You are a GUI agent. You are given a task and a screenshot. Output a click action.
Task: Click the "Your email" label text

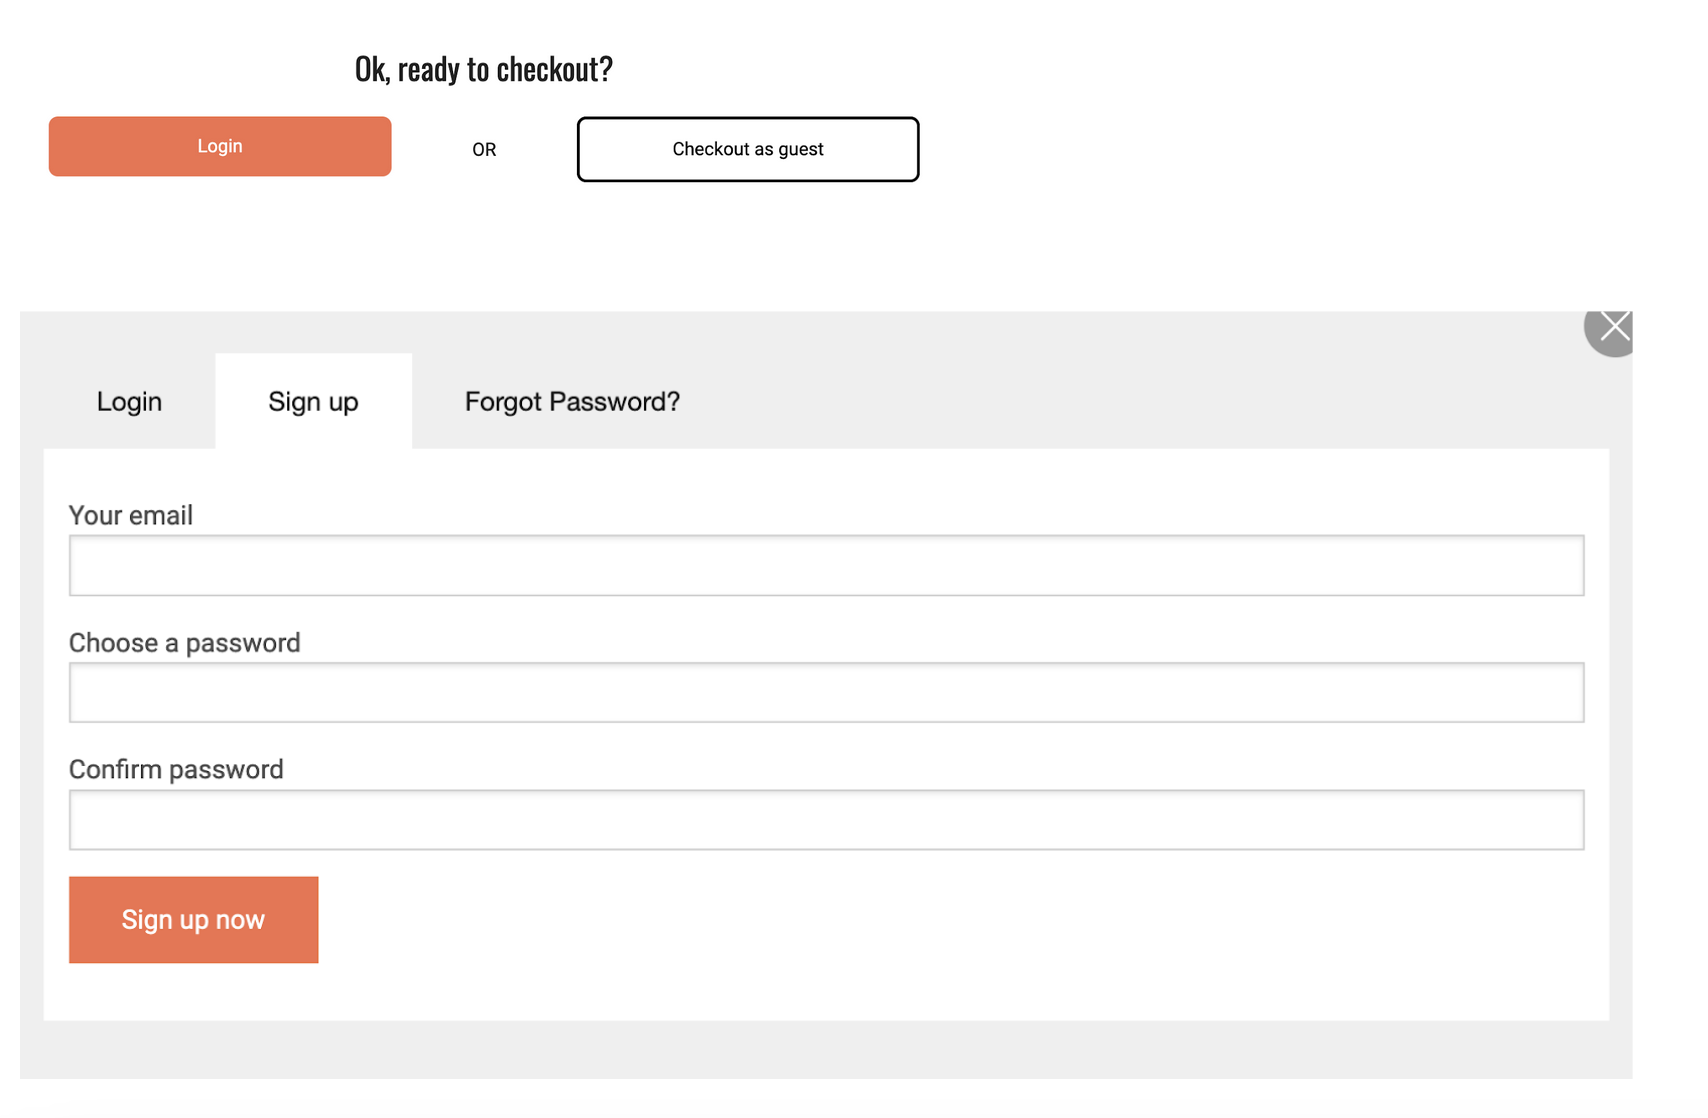click(131, 515)
